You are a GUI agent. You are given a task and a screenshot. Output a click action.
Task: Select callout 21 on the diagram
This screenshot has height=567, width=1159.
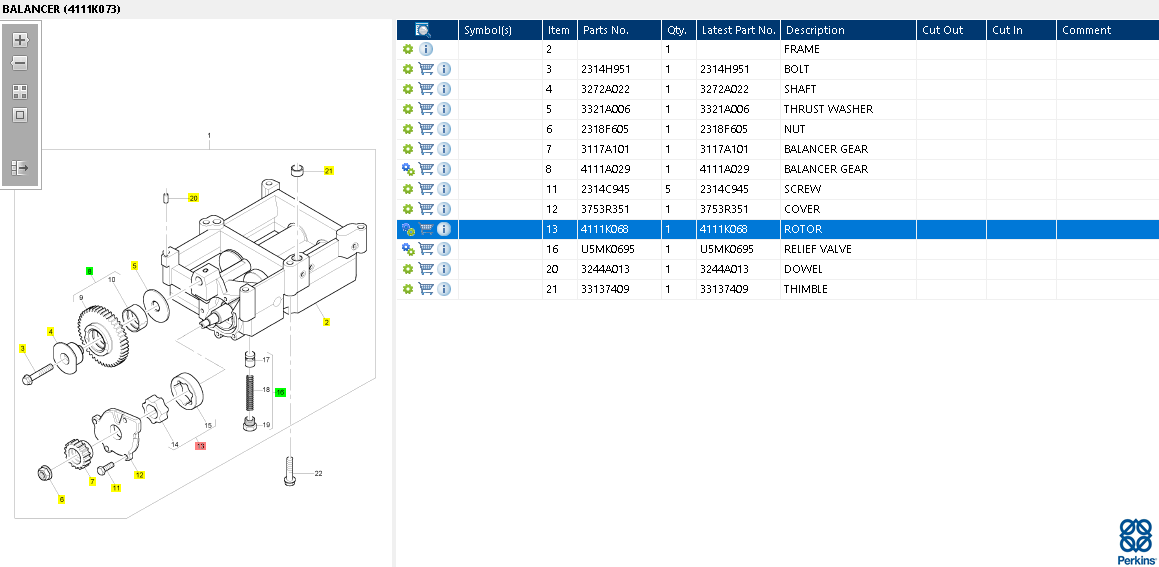(328, 171)
